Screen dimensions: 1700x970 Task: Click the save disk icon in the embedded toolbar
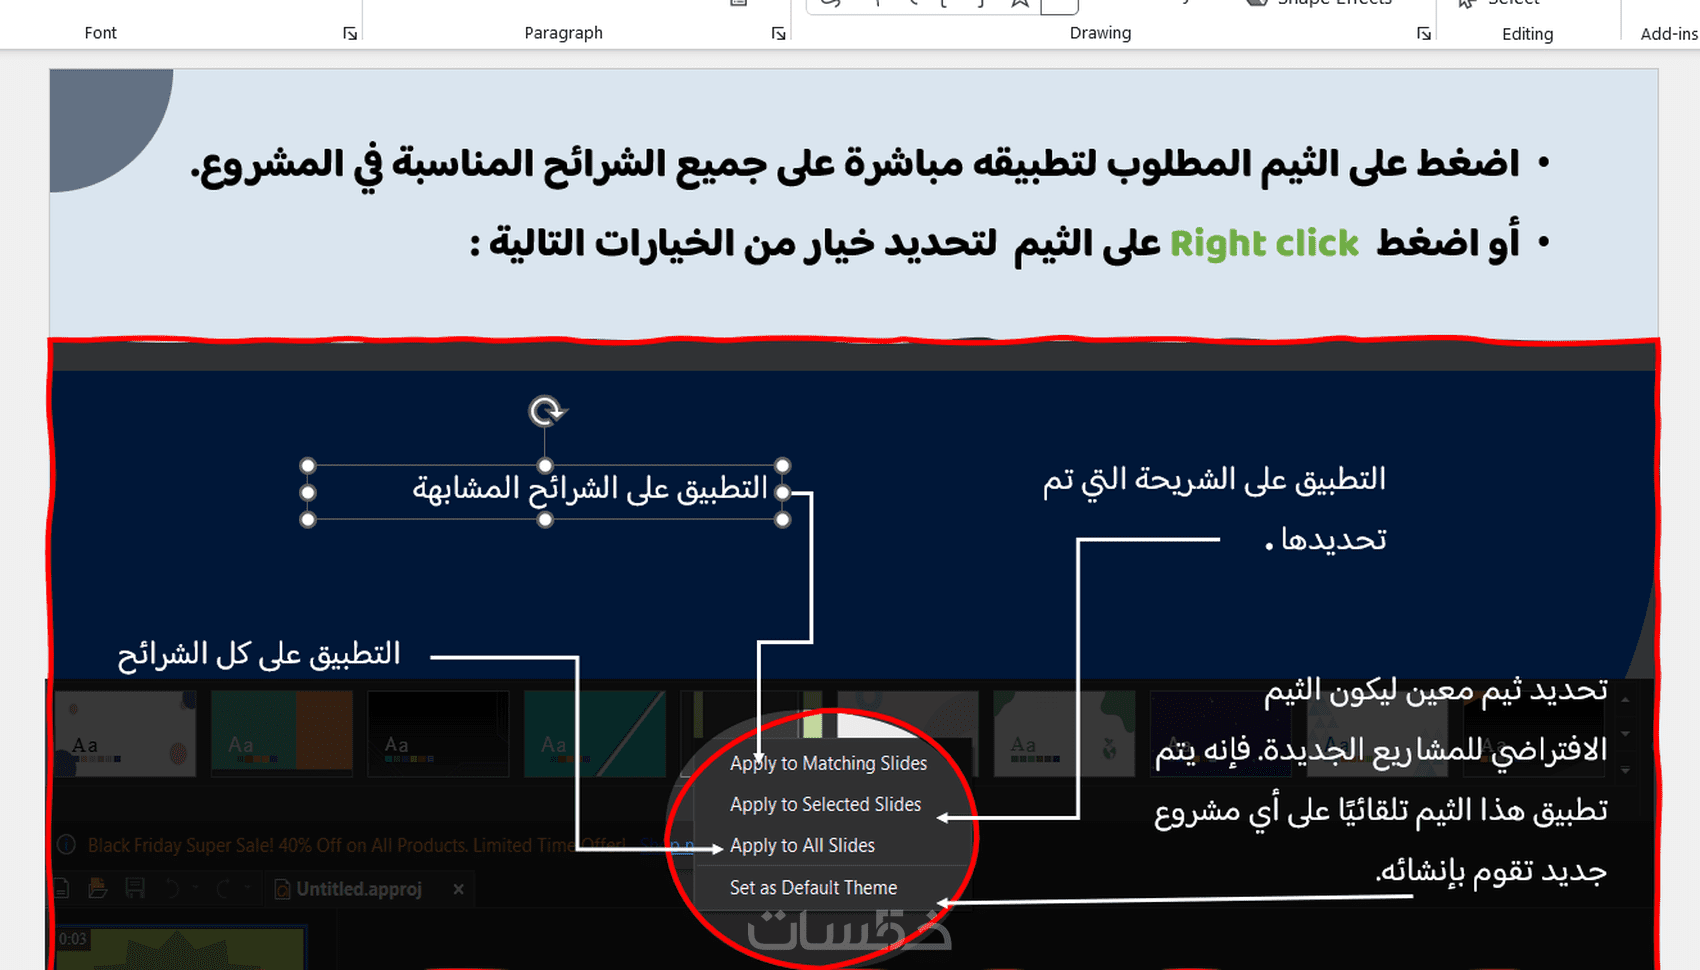pos(135,888)
